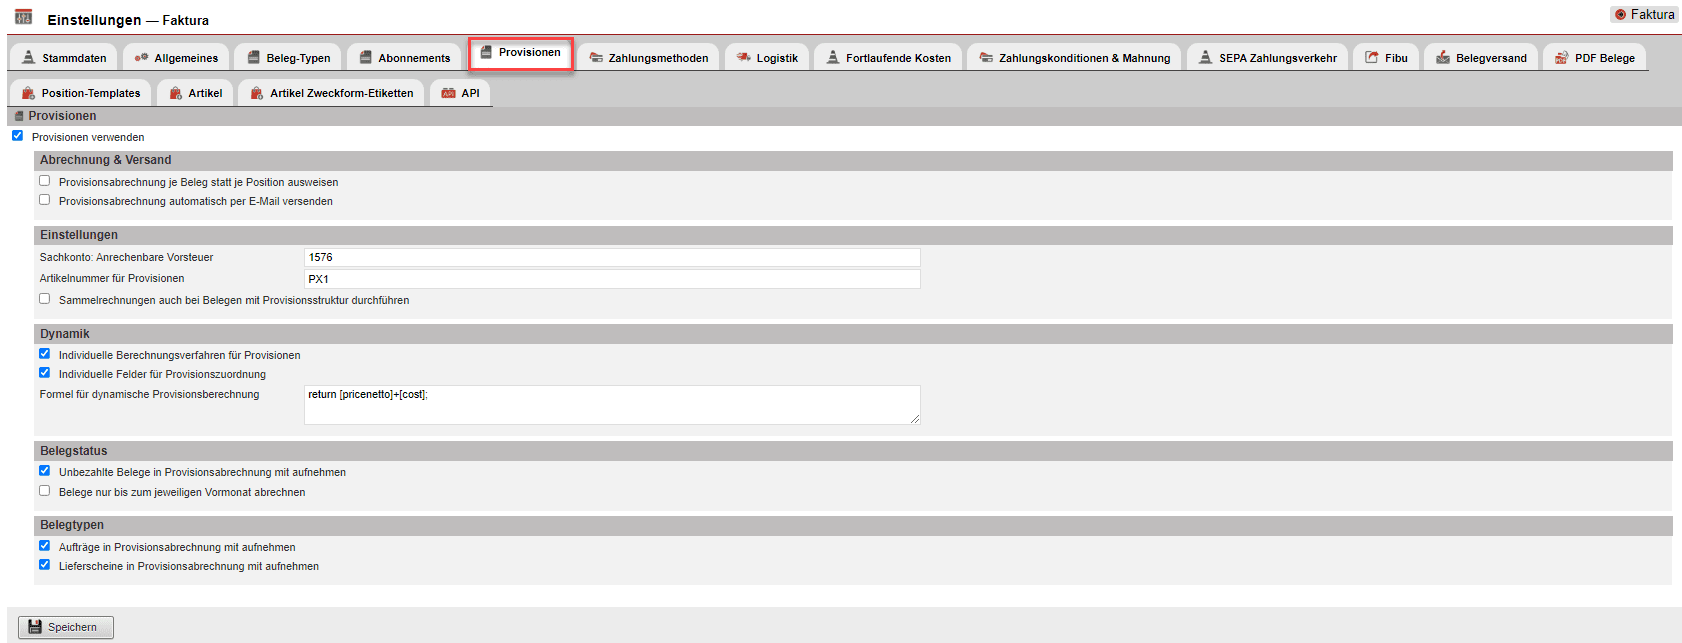Uncheck 'Lieferscheine in Provisionsabrechnung mit aufnehmen'
This screenshot has height=643, width=1682.
(x=44, y=565)
